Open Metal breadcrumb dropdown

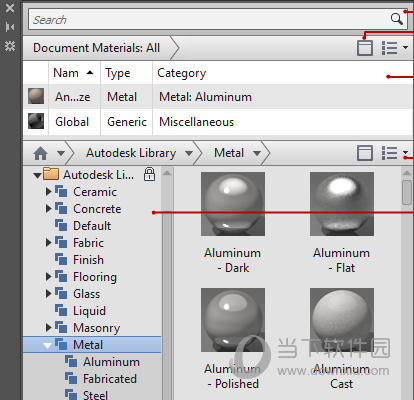(257, 153)
